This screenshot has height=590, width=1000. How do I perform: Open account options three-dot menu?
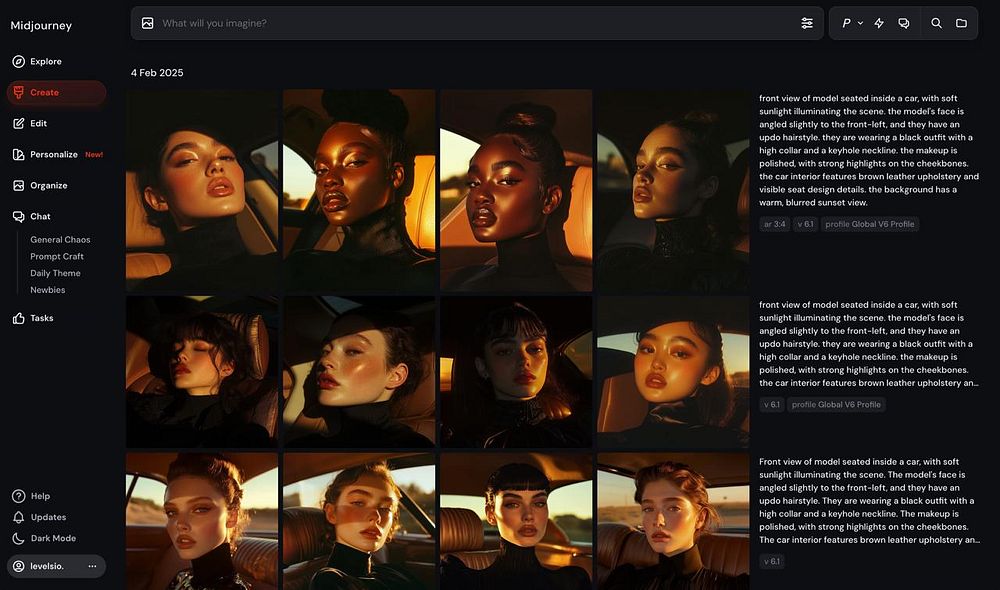(92, 566)
